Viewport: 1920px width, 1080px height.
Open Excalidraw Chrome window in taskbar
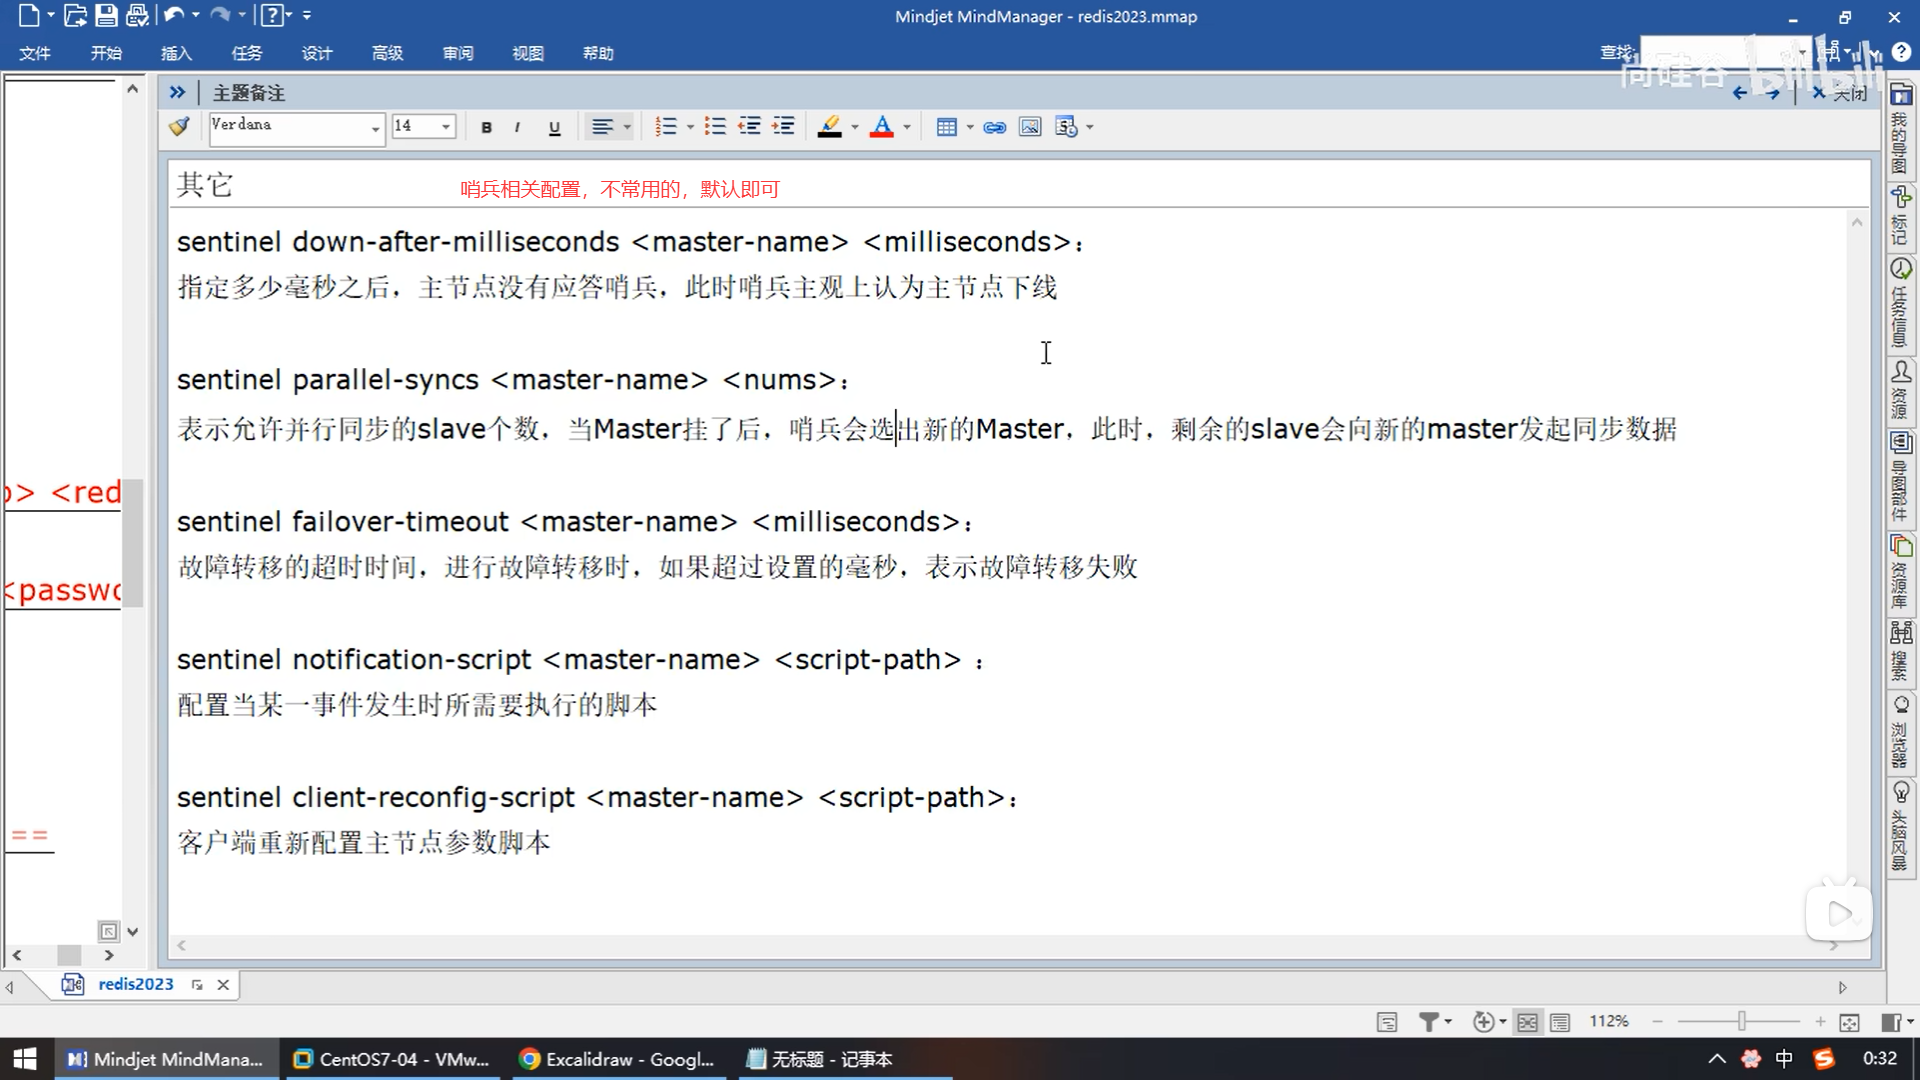(x=618, y=1059)
